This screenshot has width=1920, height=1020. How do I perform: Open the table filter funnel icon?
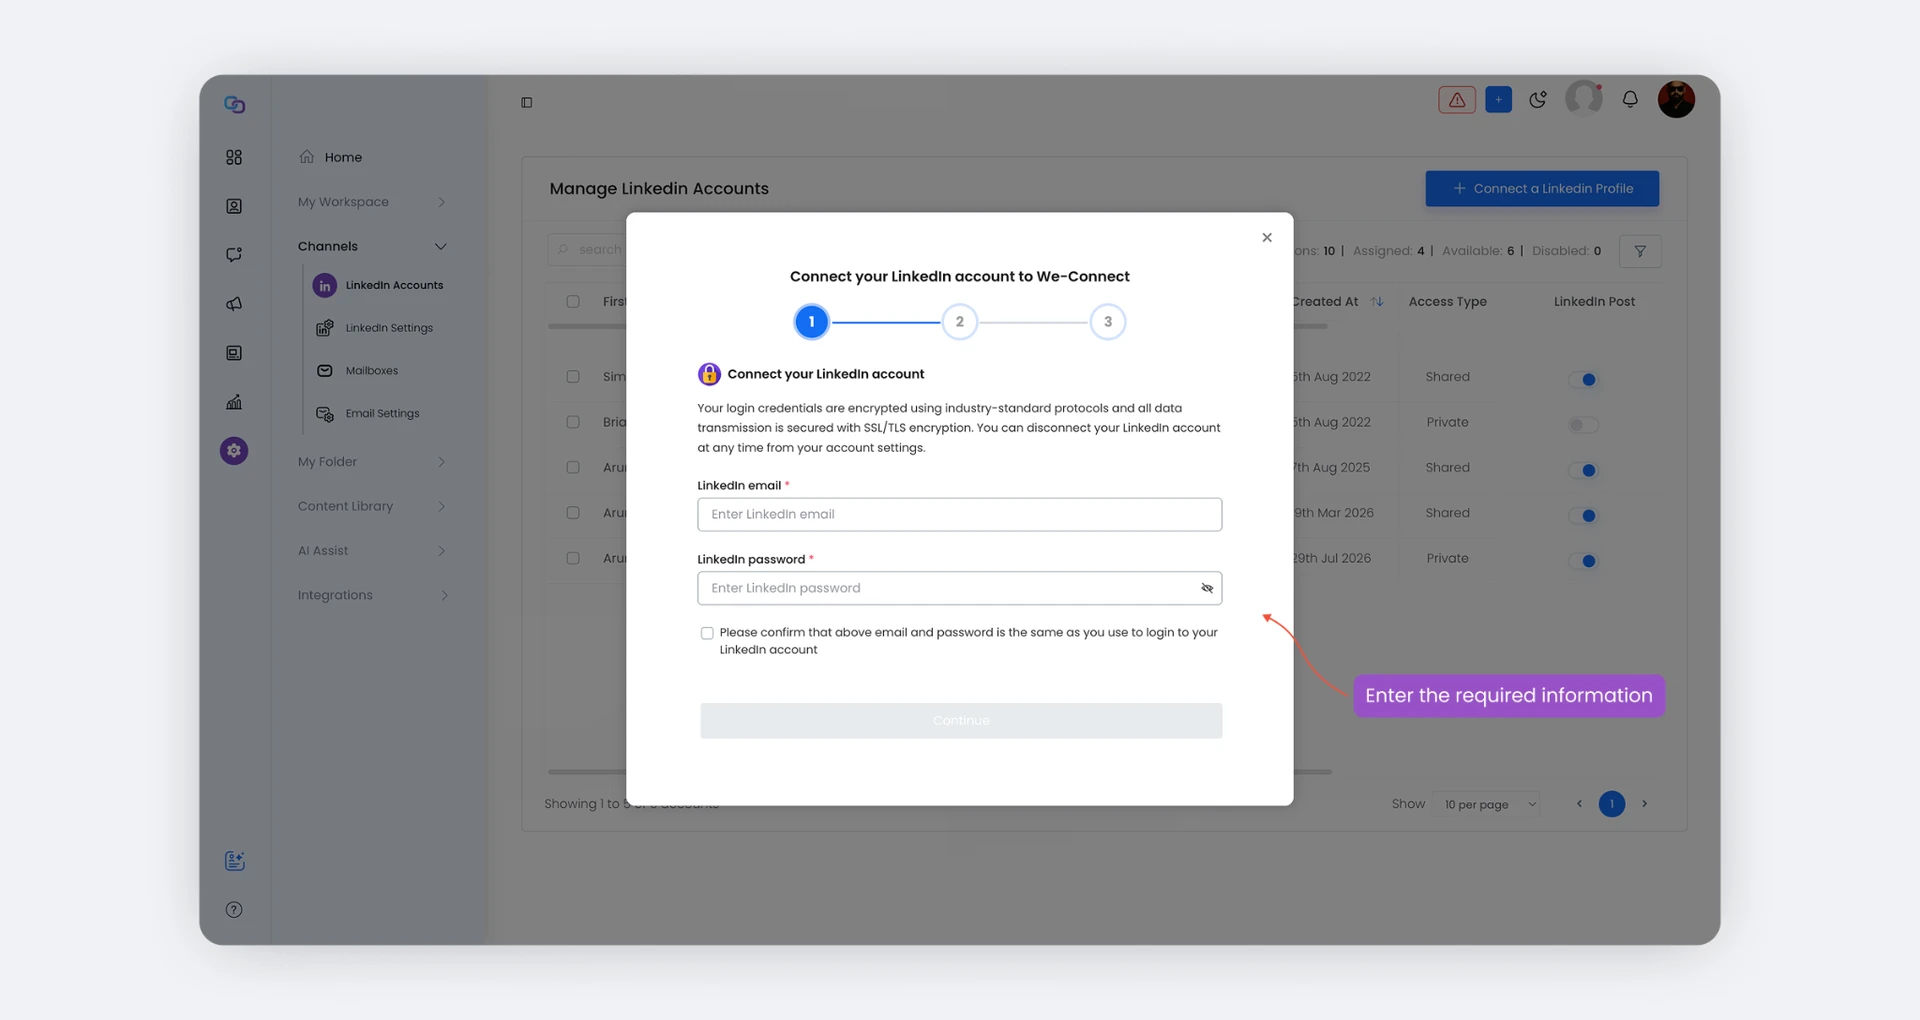[1640, 251]
